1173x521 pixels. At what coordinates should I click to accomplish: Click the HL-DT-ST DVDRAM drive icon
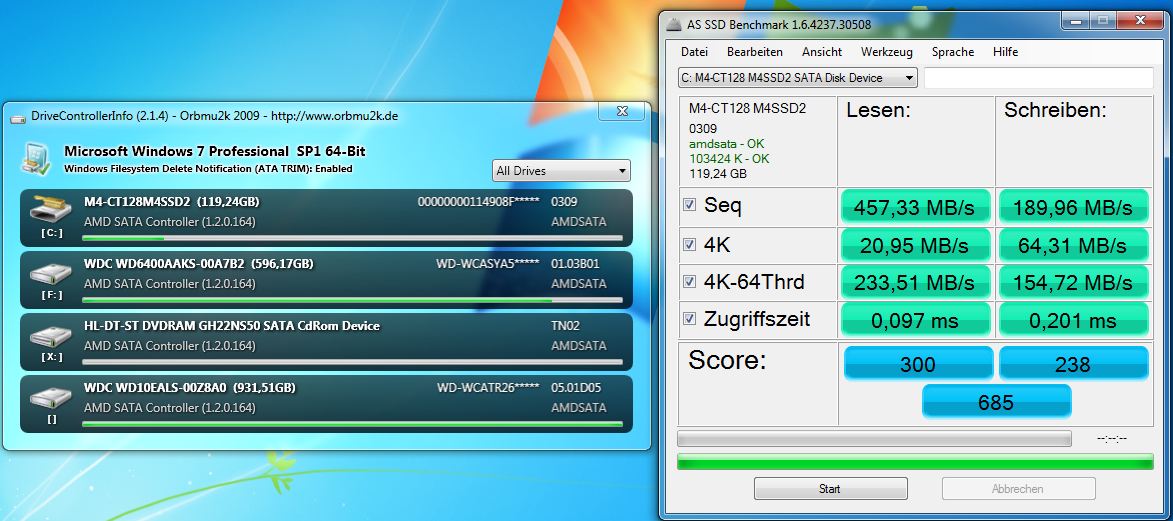[x=51, y=335]
